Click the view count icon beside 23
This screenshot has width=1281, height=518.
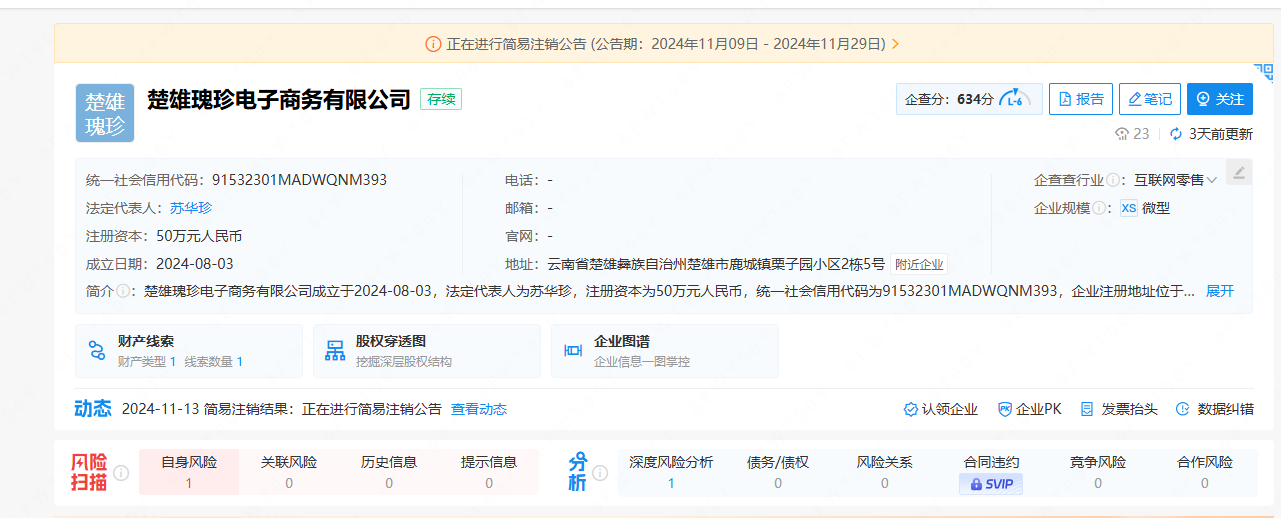pyautogui.click(x=1121, y=133)
